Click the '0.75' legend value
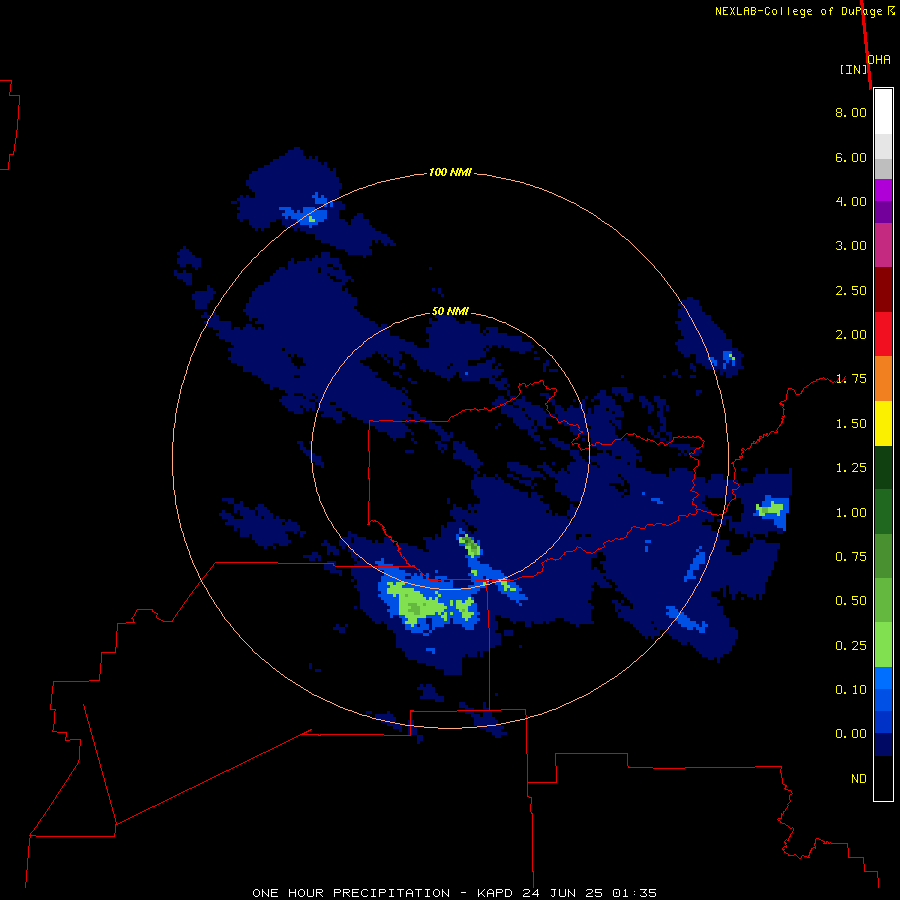 pyautogui.click(x=851, y=557)
